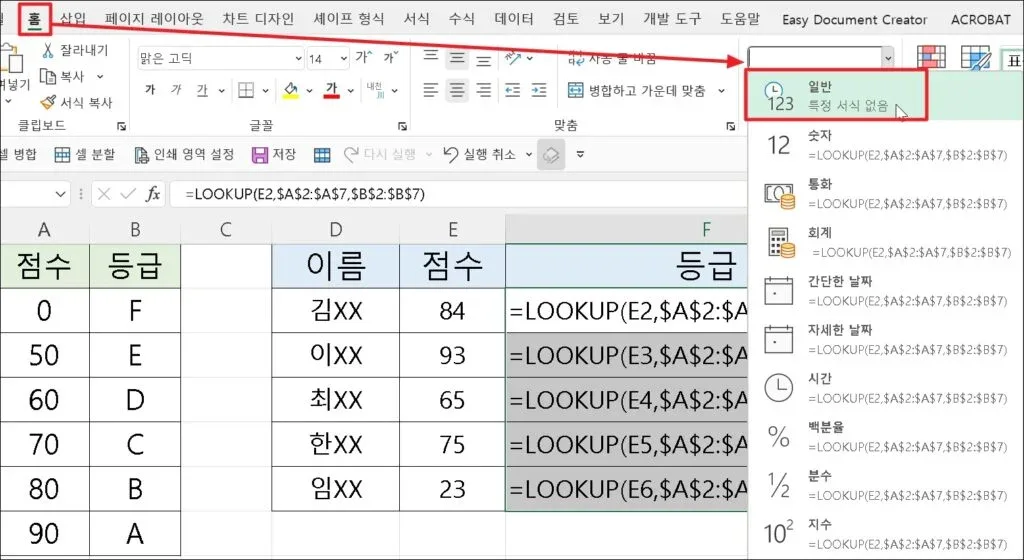This screenshot has height=560, width=1024.
Task: Toggle italic (가) formatting
Action: 176,90
